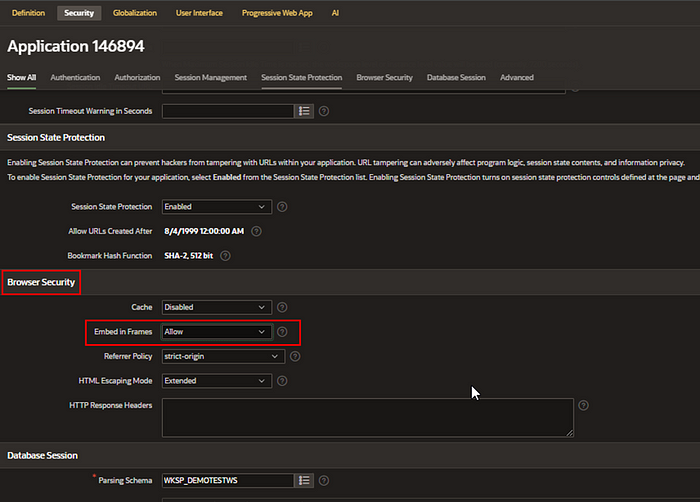This screenshot has width=700, height=502.
Task: Click the SHA-2, 512 bit value
Action: click(188, 256)
